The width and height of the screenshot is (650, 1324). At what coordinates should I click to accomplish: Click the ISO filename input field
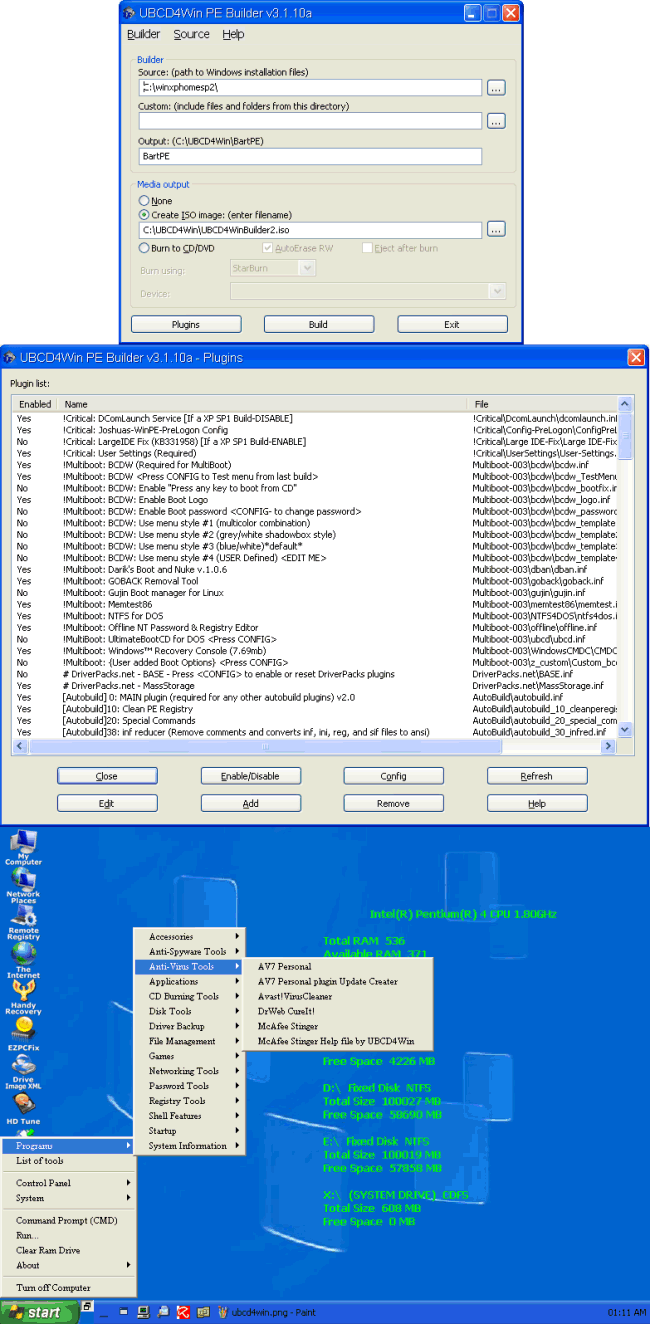pos(310,230)
